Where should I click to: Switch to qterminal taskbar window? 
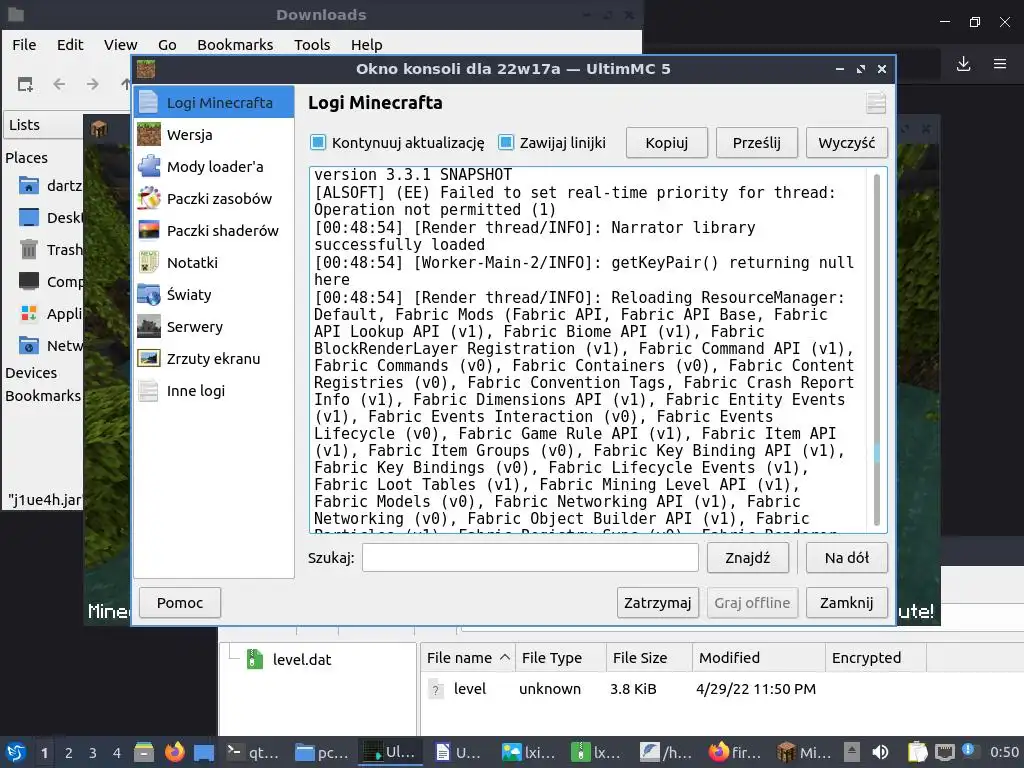coord(253,752)
